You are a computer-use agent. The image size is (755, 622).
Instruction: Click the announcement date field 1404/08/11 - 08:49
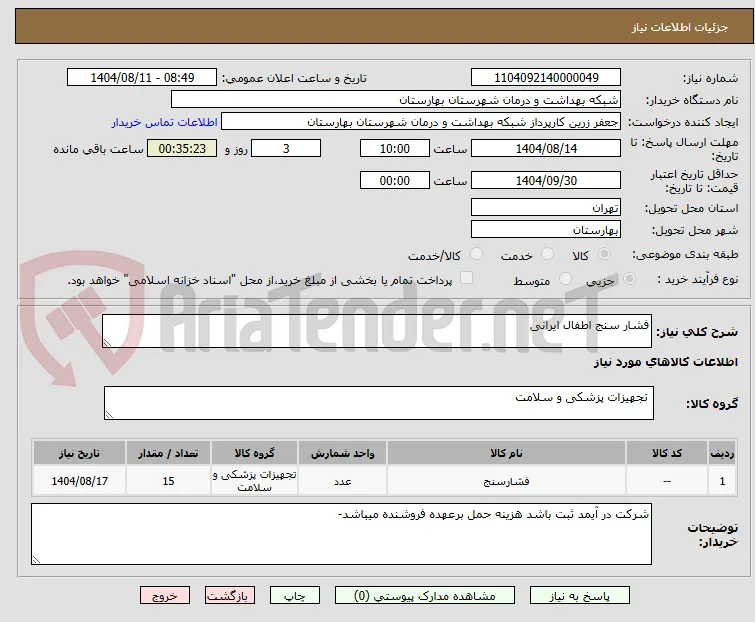pos(142,78)
